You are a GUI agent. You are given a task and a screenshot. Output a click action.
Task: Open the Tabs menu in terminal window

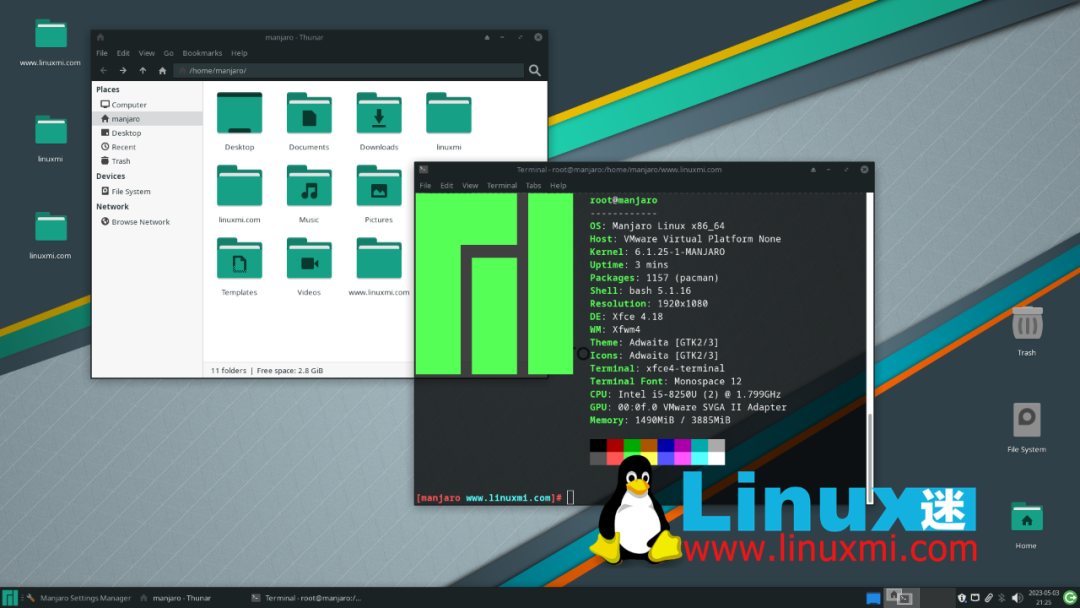click(x=533, y=185)
